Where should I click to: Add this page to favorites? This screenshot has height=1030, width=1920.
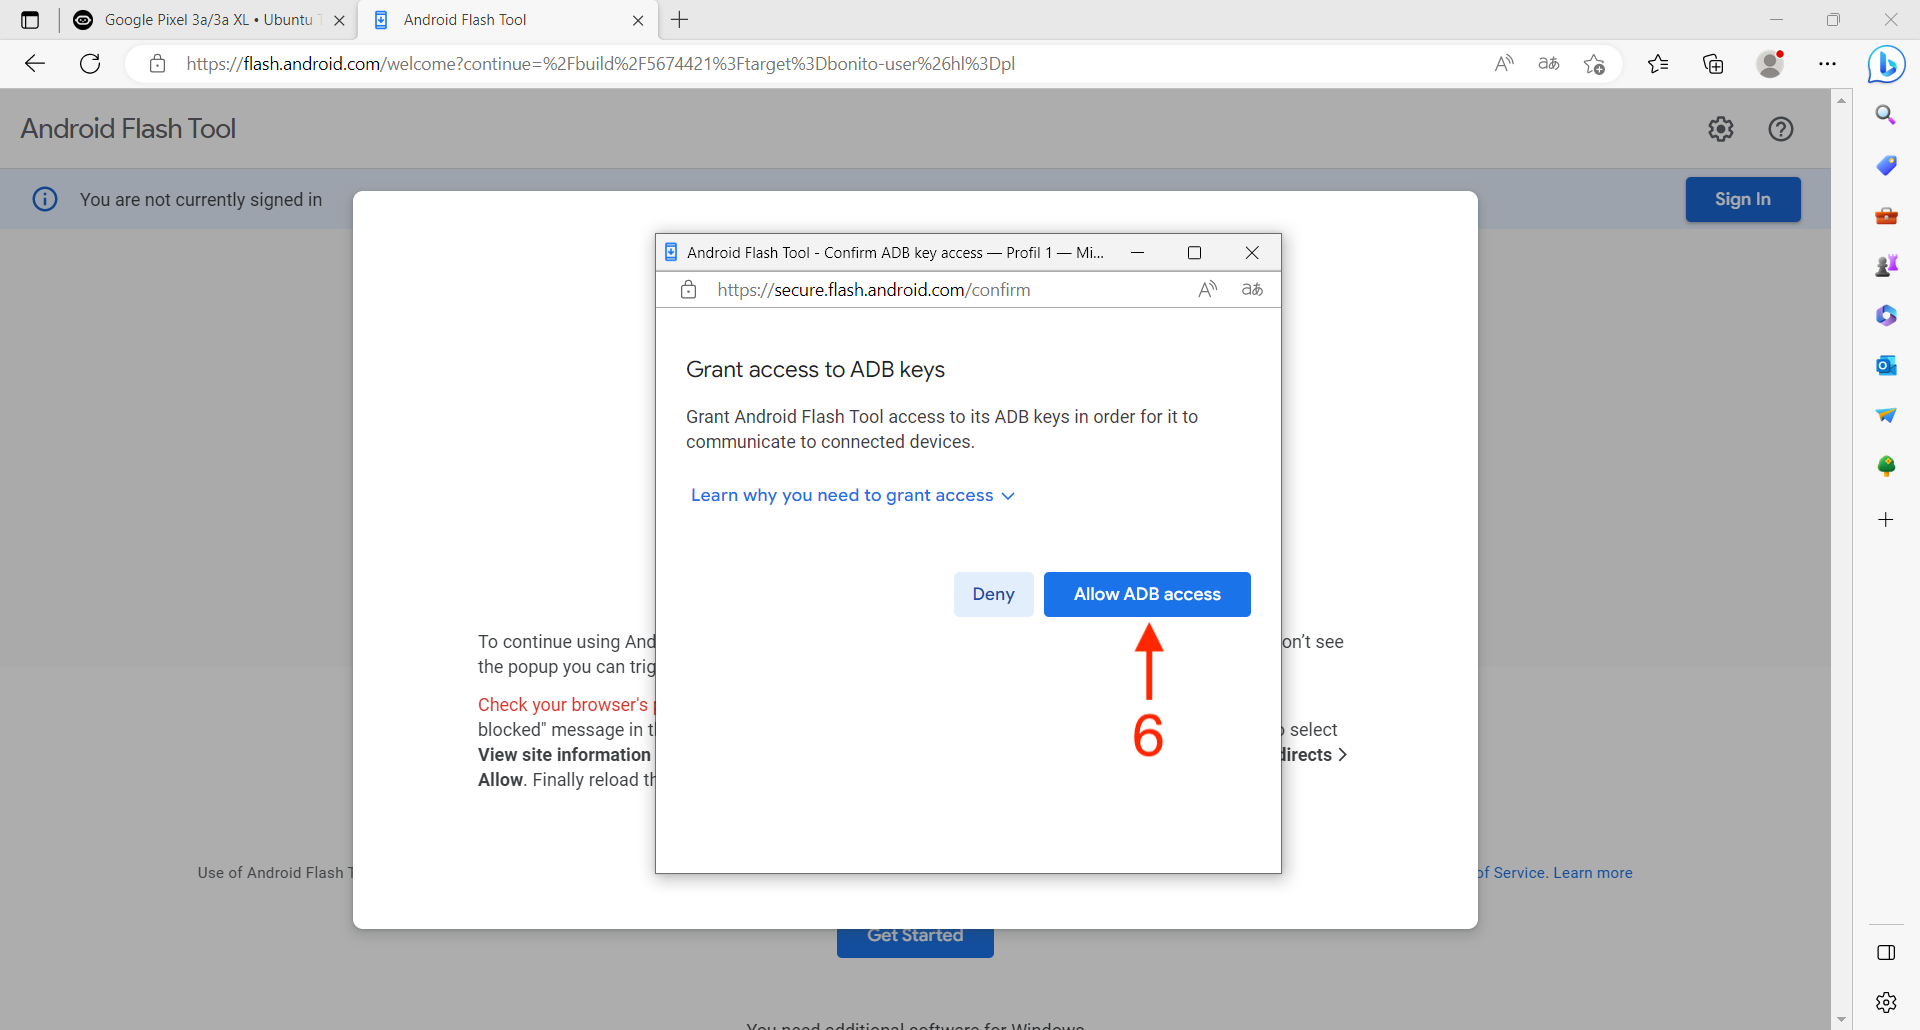1594,64
